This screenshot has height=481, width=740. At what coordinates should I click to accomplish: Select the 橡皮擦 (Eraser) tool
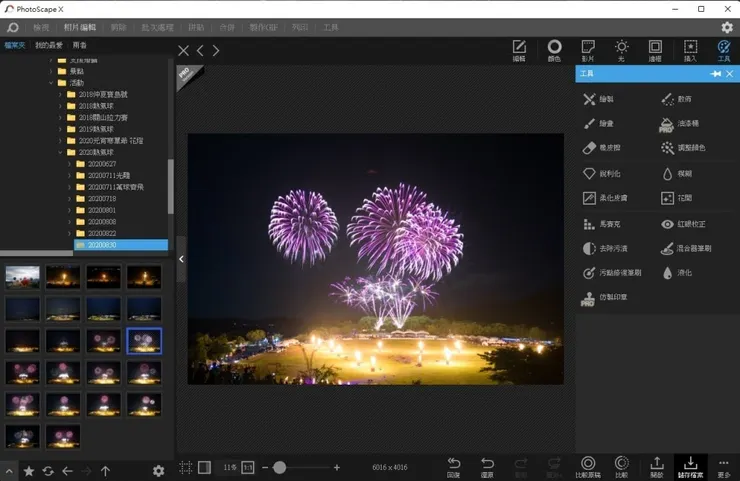point(603,148)
